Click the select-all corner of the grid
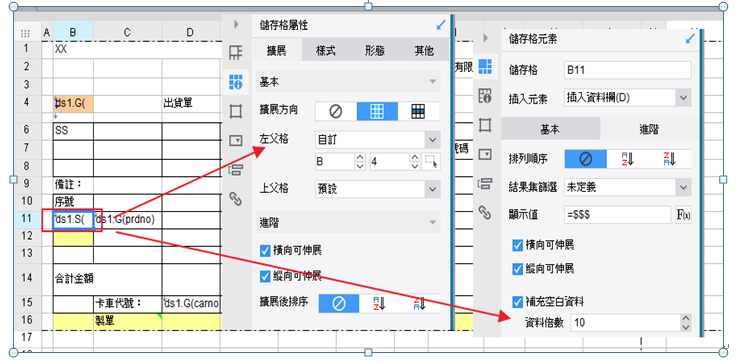This screenshot has width=743, height=362. click(x=27, y=33)
